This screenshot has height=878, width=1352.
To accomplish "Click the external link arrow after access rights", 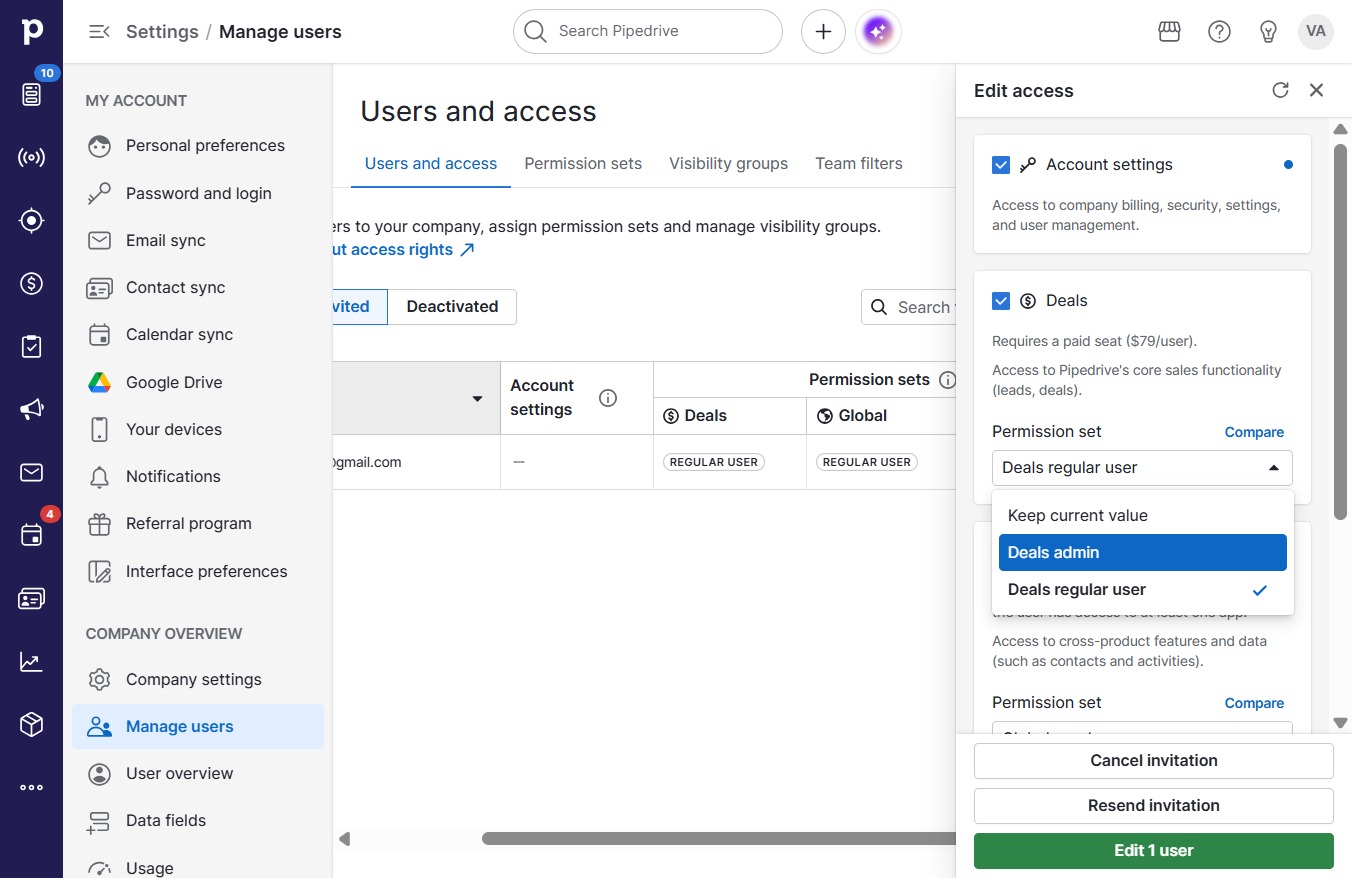I will pos(467,250).
